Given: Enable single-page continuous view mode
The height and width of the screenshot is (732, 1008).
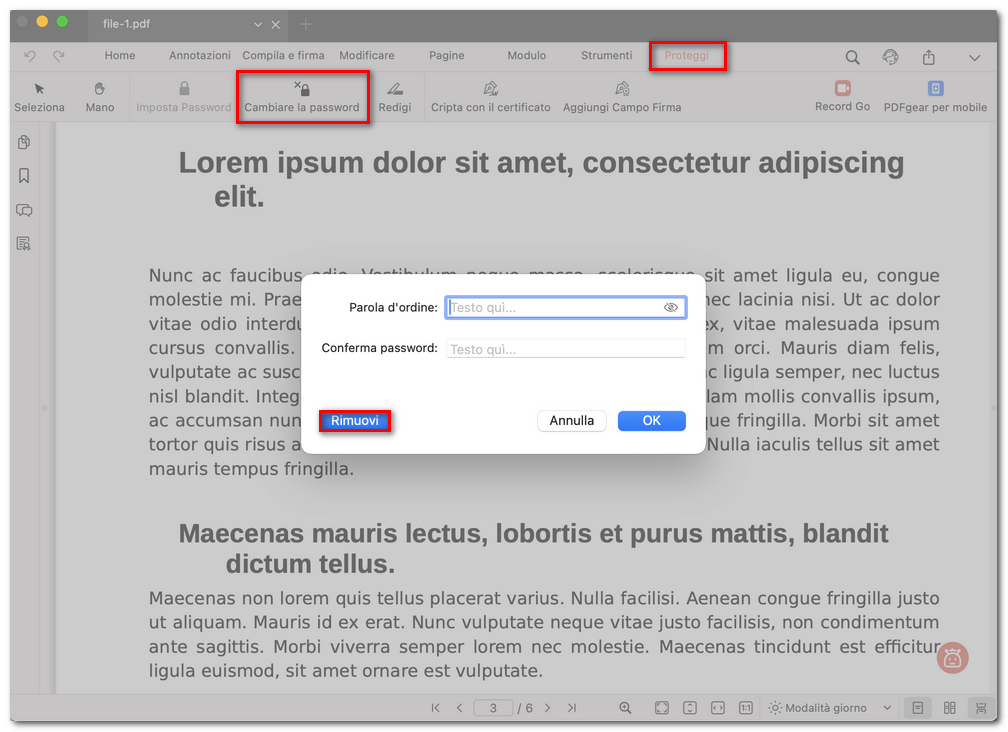Looking at the screenshot, I should point(917,707).
